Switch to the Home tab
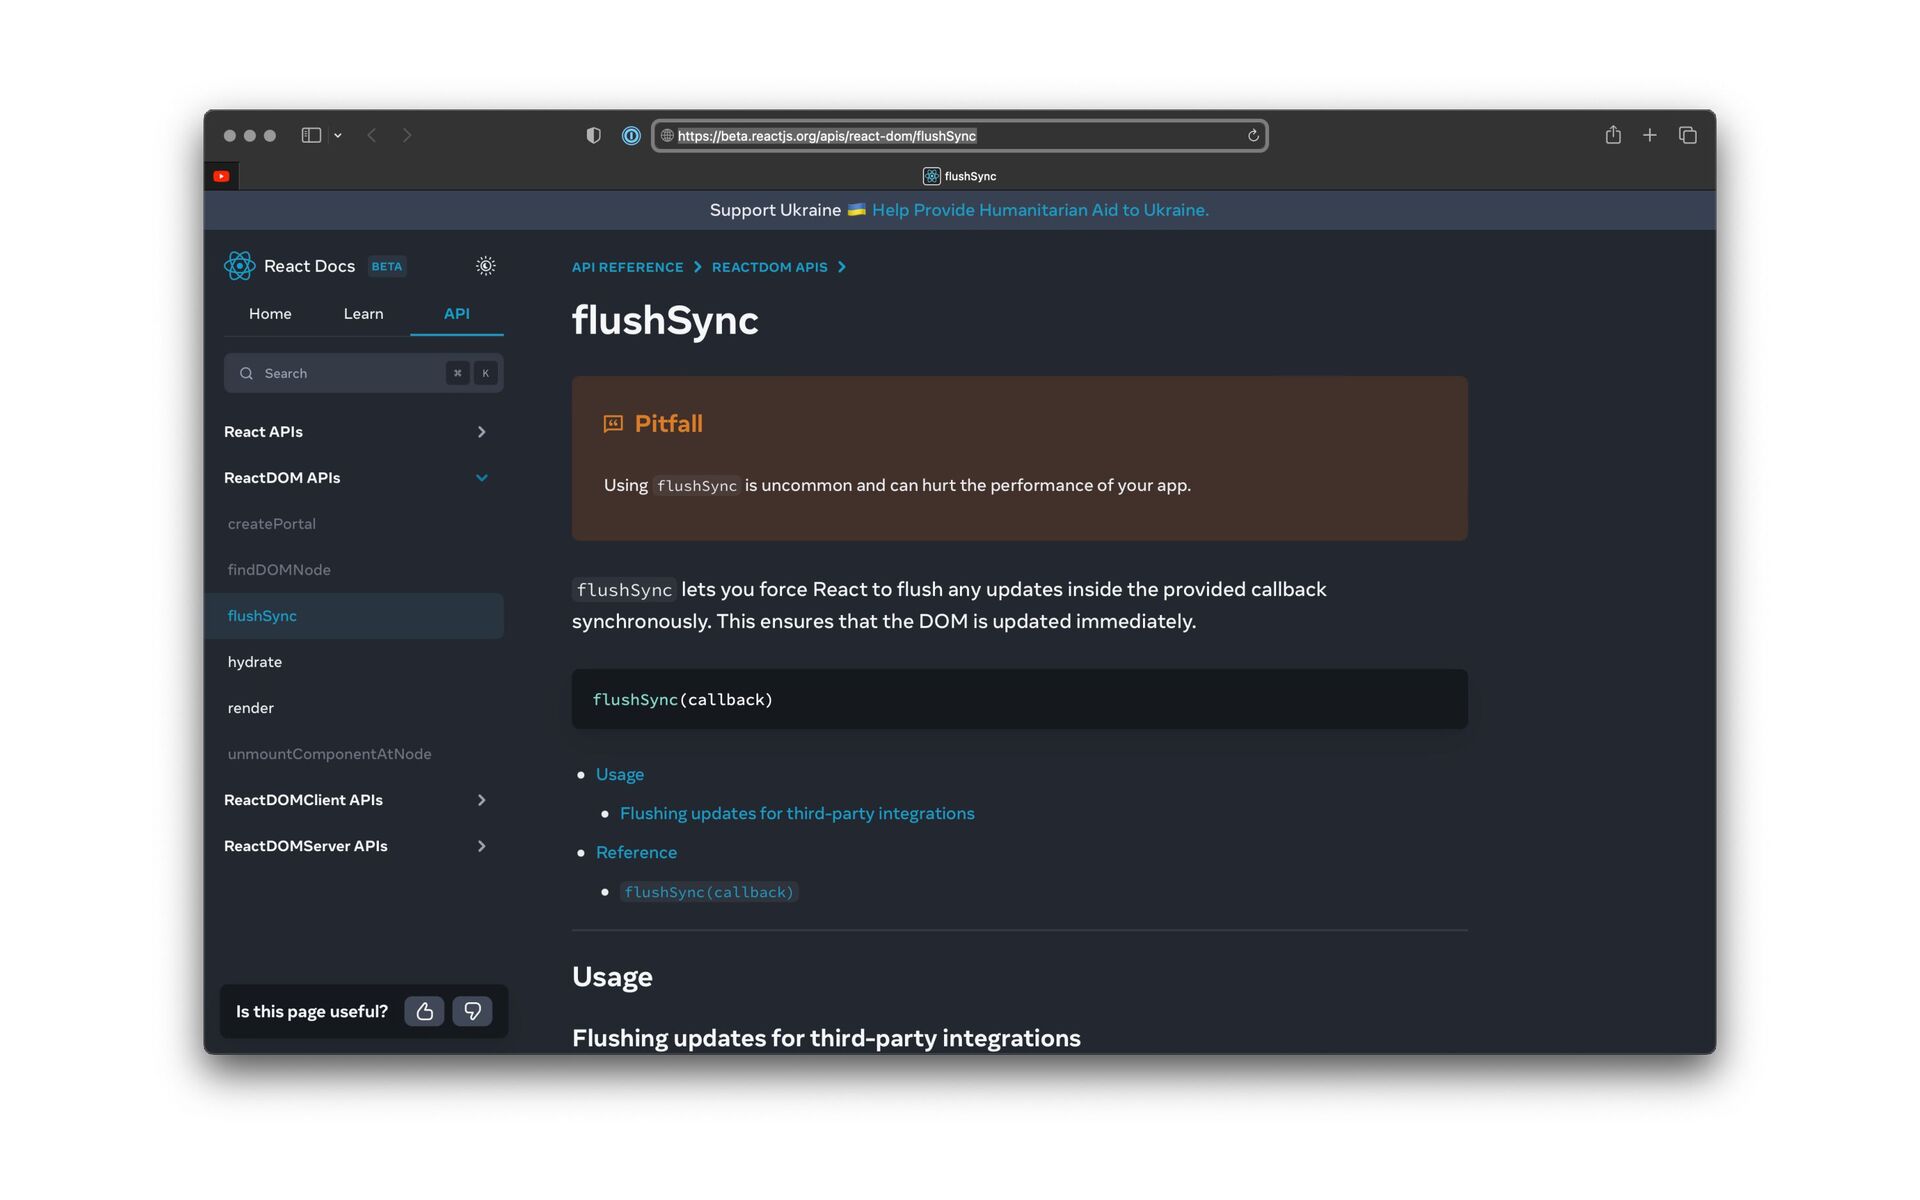1920x1200 pixels. tap(270, 314)
